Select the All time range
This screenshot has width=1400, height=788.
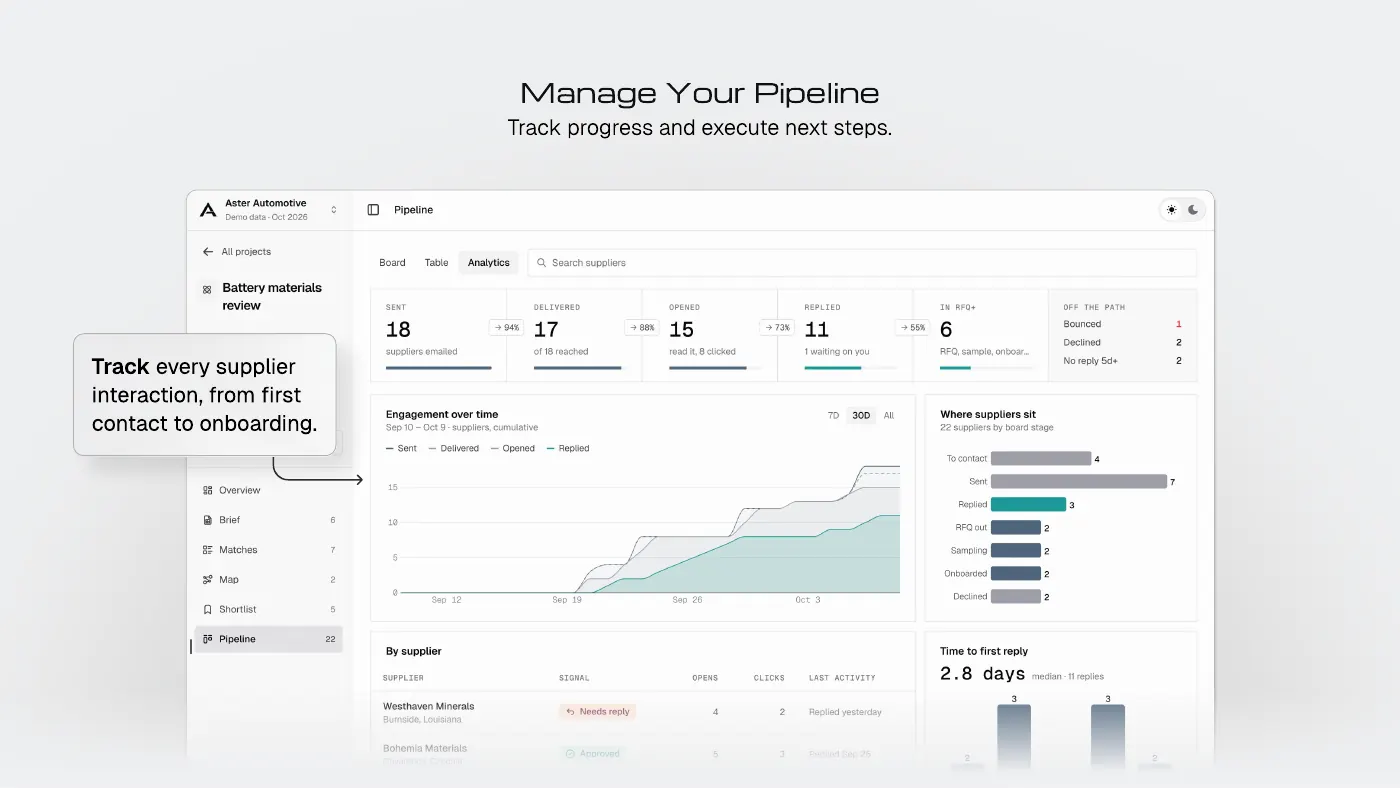889,416
